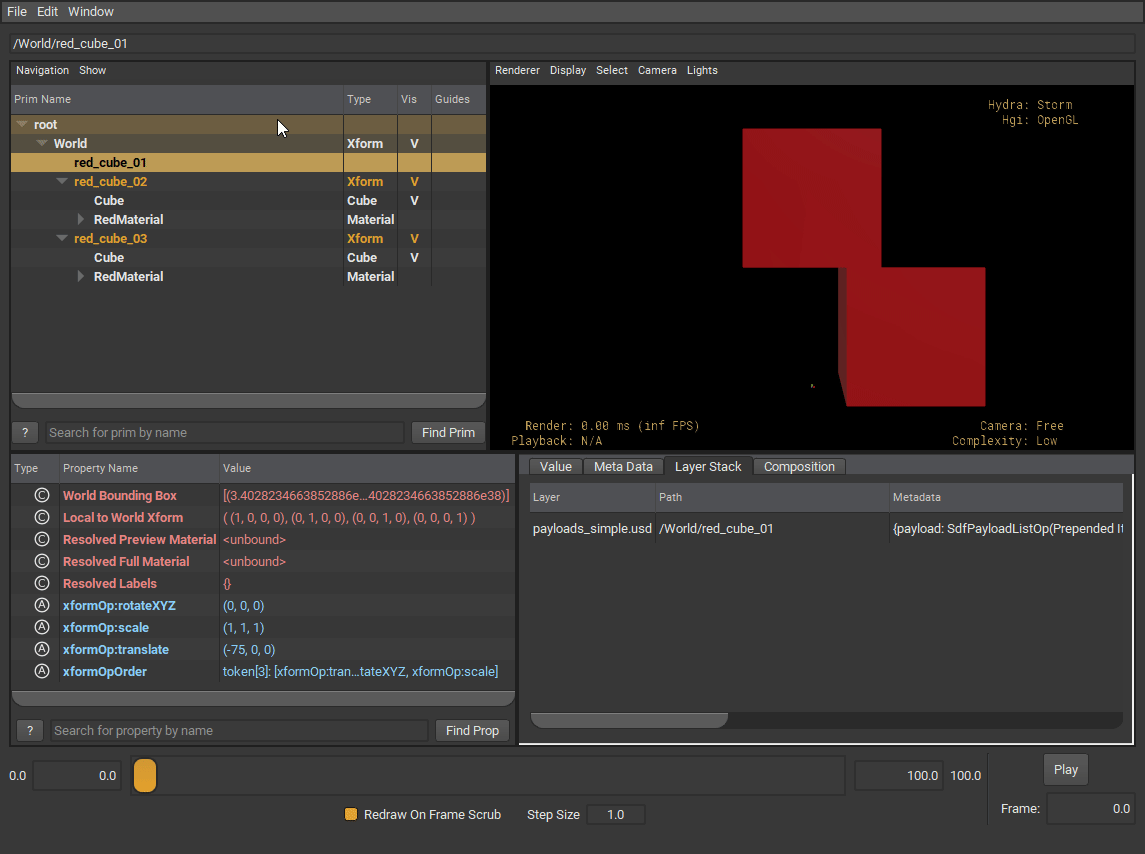Click attribute icon for xformOp:translate
This screenshot has height=854, width=1145.
click(42, 649)
